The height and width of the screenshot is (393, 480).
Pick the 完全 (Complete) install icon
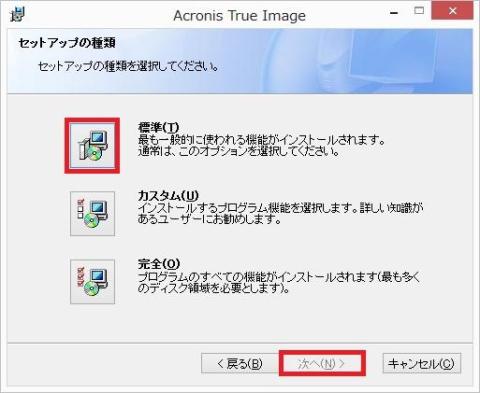92,282
